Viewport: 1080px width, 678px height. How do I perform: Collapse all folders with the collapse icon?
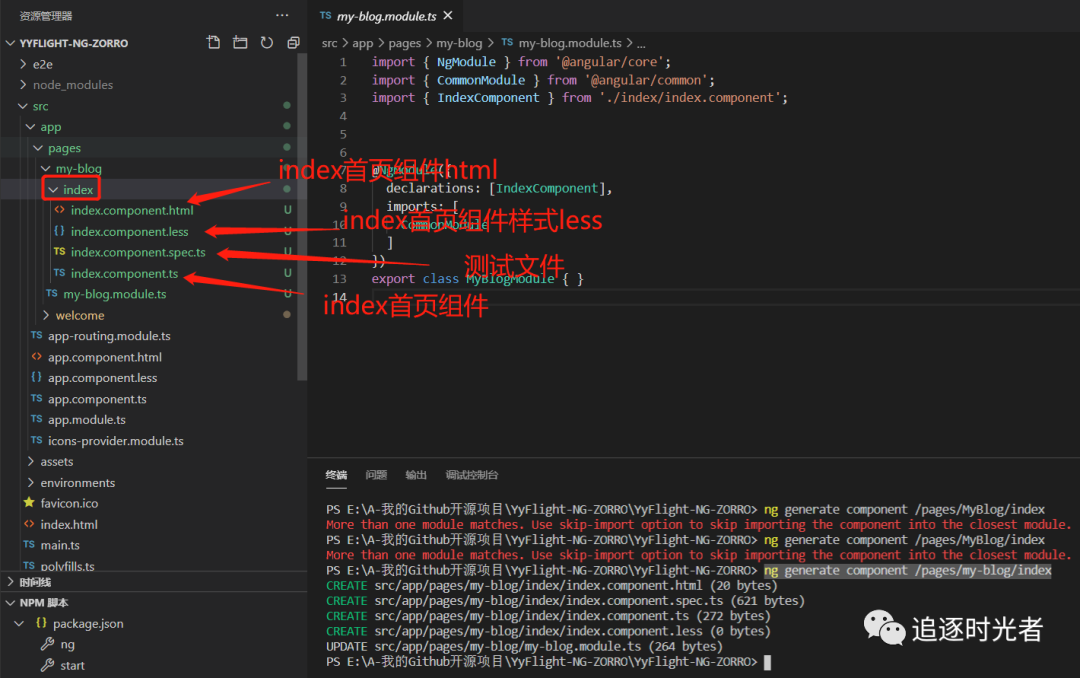293,43
